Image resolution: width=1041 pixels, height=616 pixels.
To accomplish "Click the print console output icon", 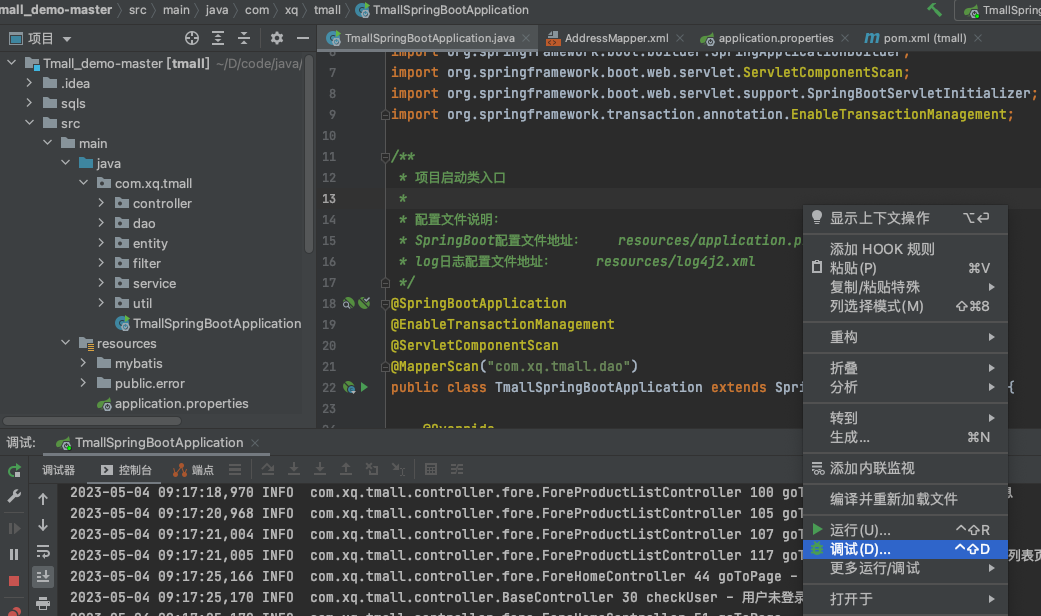I will 43,603.
